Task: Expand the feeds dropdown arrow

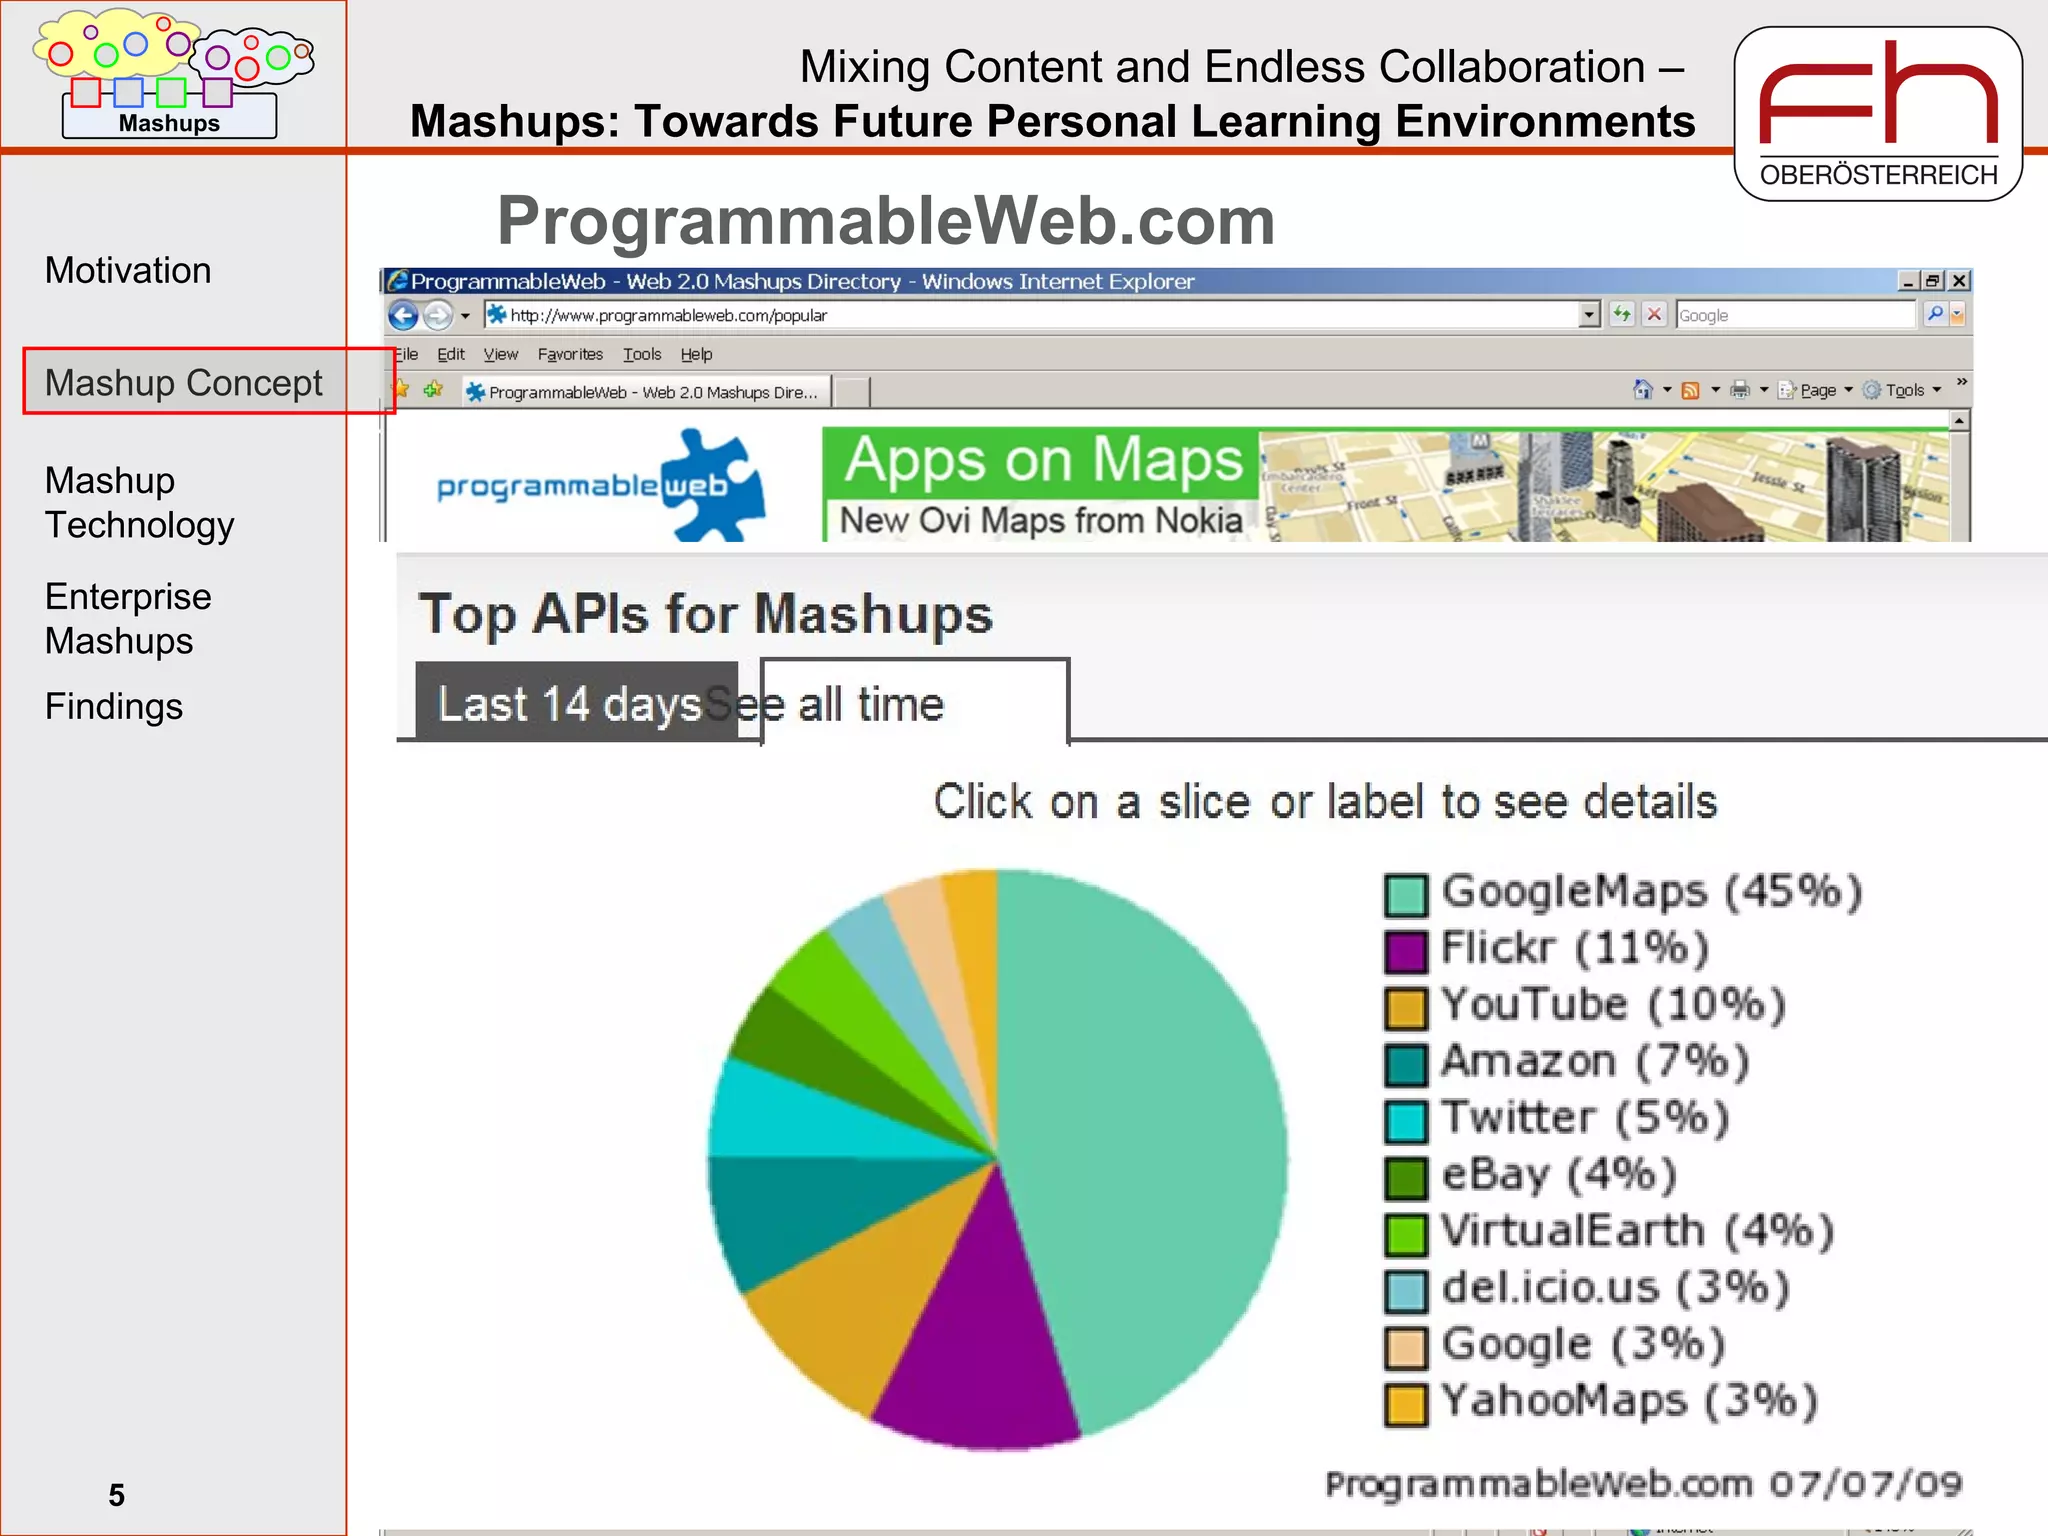Action: point(1715,390)
